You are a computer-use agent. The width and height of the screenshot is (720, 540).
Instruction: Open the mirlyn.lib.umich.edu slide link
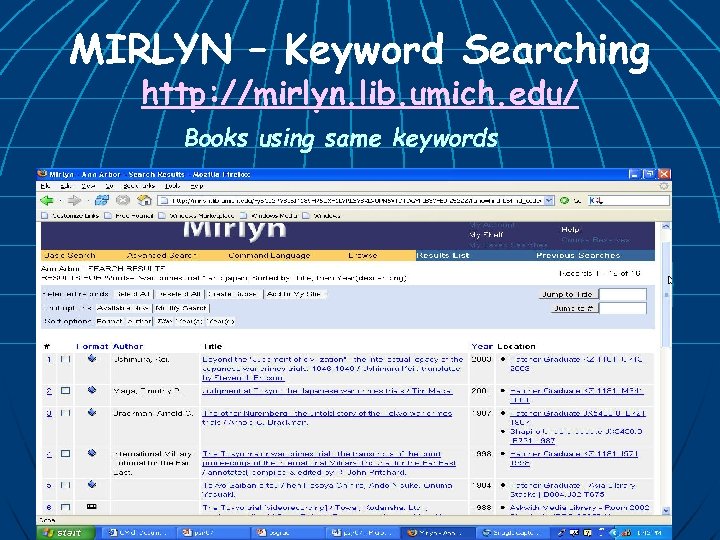click(360, 94)
